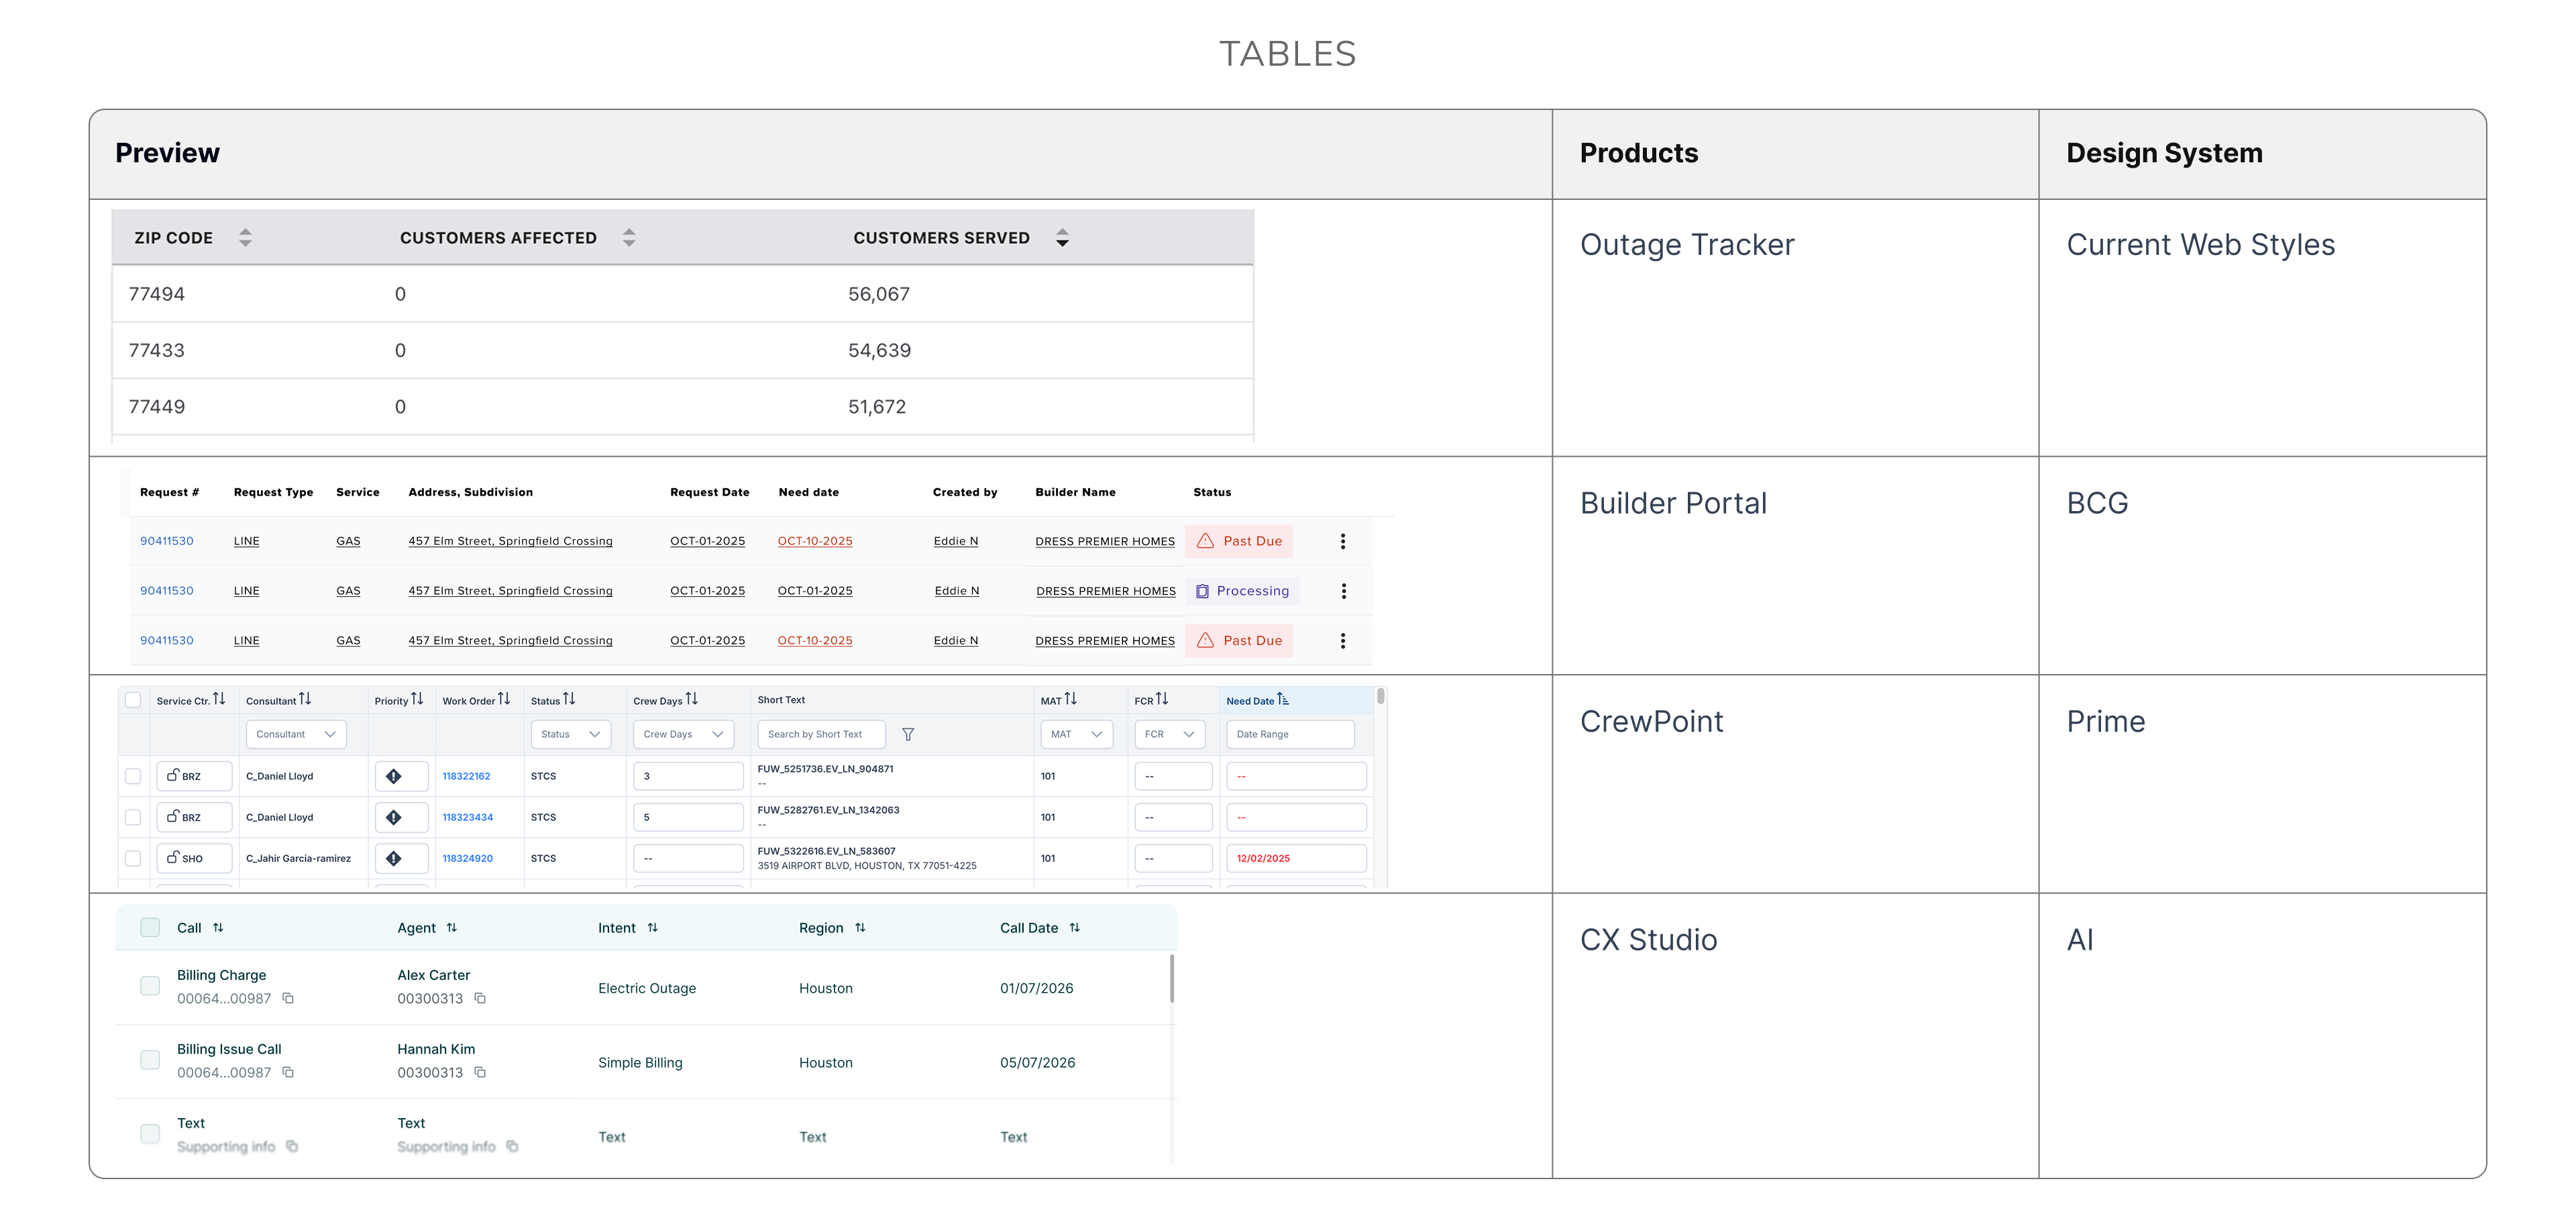The image size is (2576, 1210).
Task: Sort by Intent column icon
Action: coord(653,928)
